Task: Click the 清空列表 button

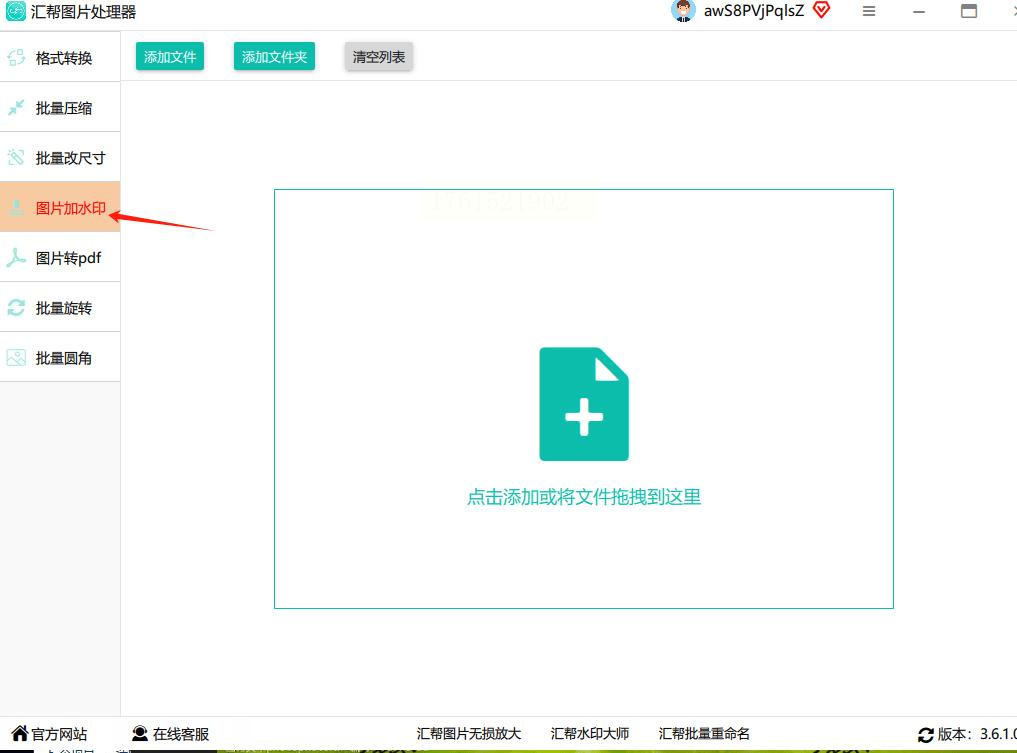Action: coord(379,56)
